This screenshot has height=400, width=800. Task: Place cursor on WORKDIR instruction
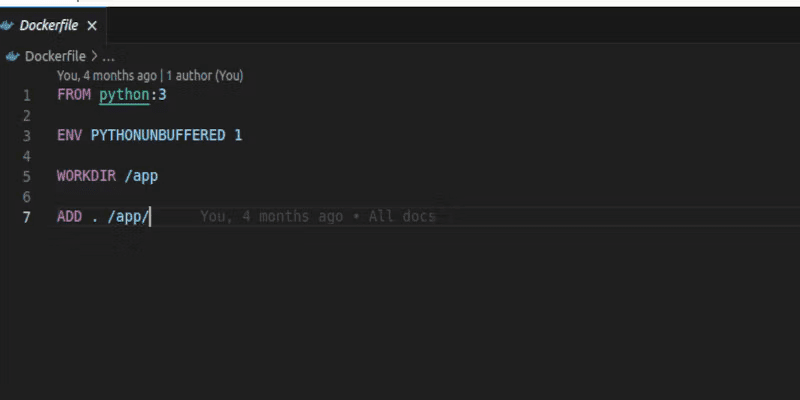[x=86, y=176]
